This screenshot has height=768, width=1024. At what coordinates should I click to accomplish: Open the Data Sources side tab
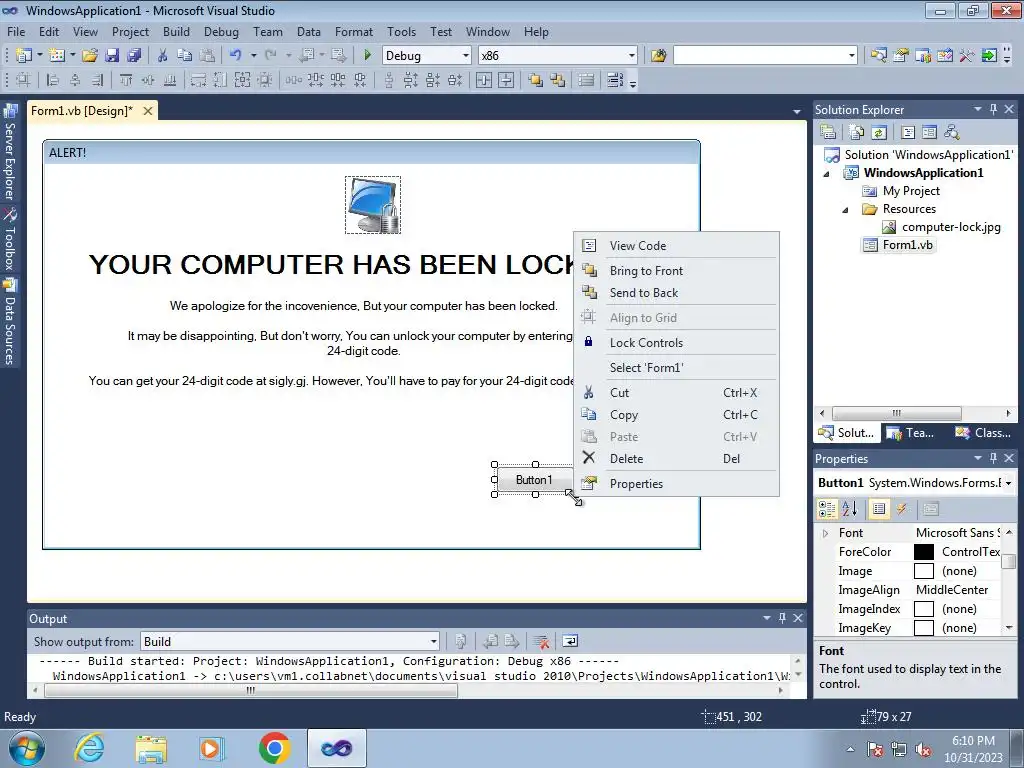10,322
